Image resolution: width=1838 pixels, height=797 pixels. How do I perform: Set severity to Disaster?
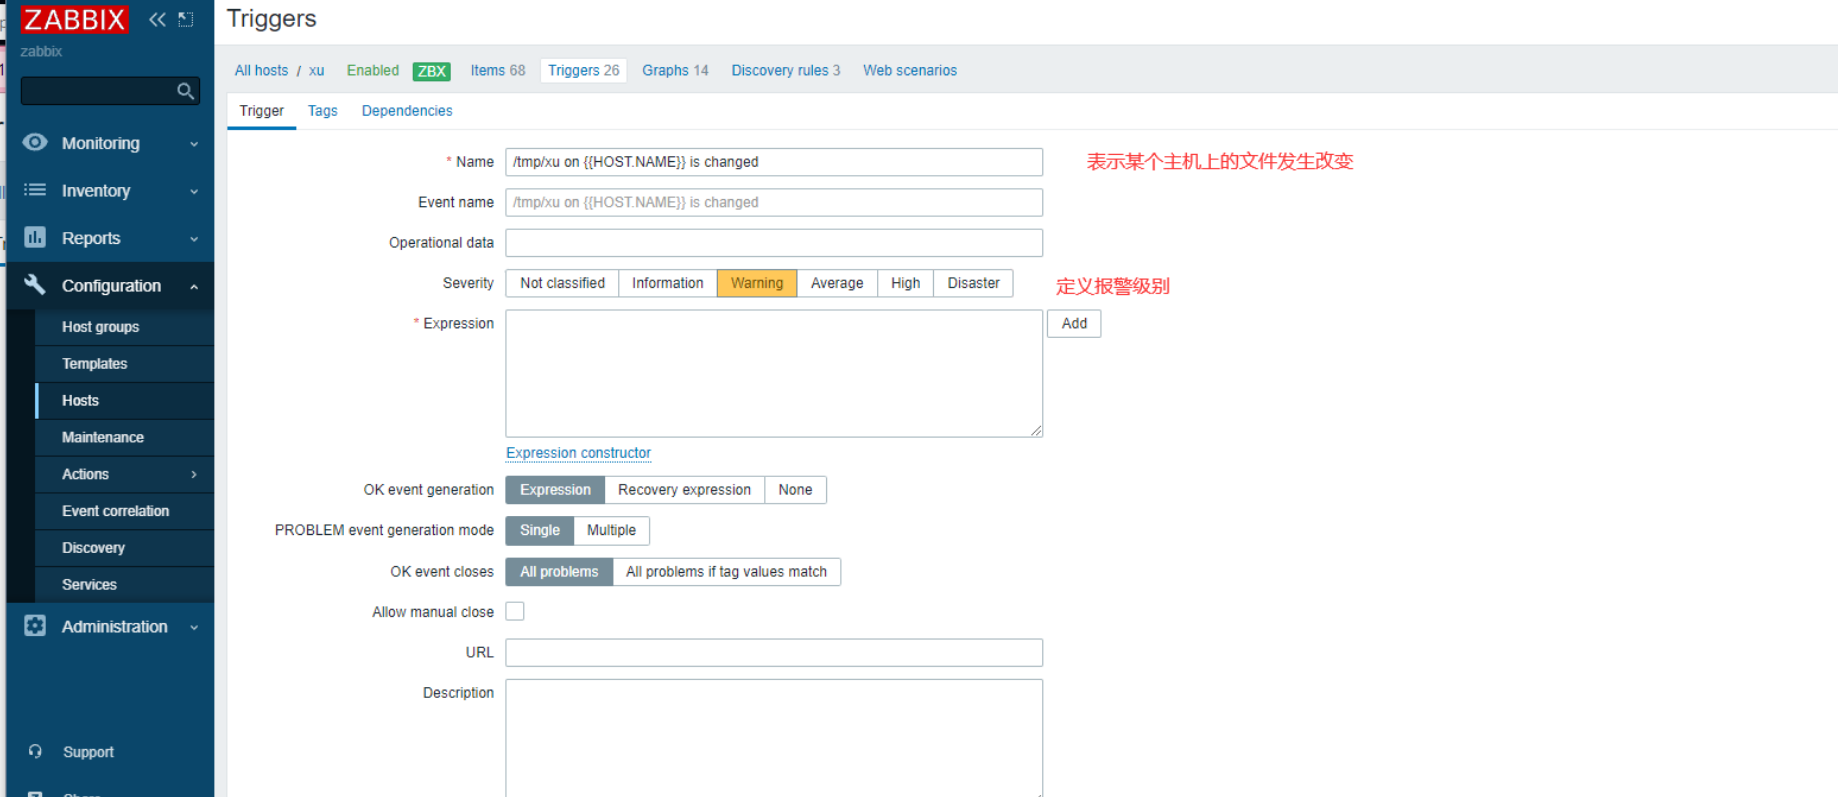coord(974,283)
